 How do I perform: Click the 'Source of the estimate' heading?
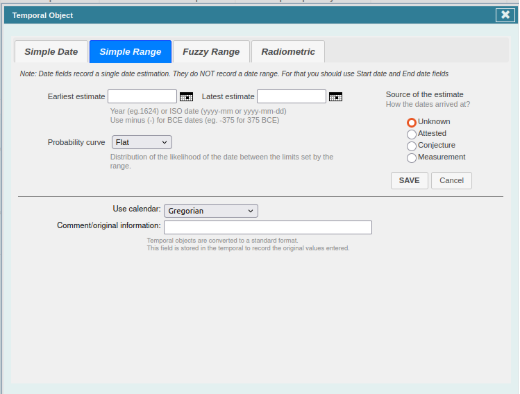point(425,94)
